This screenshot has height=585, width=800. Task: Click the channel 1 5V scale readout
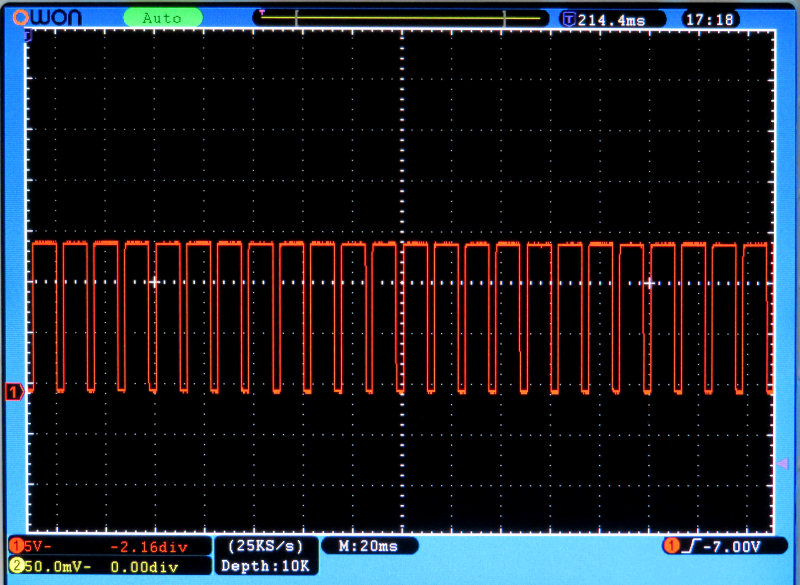tap(38, 547)
